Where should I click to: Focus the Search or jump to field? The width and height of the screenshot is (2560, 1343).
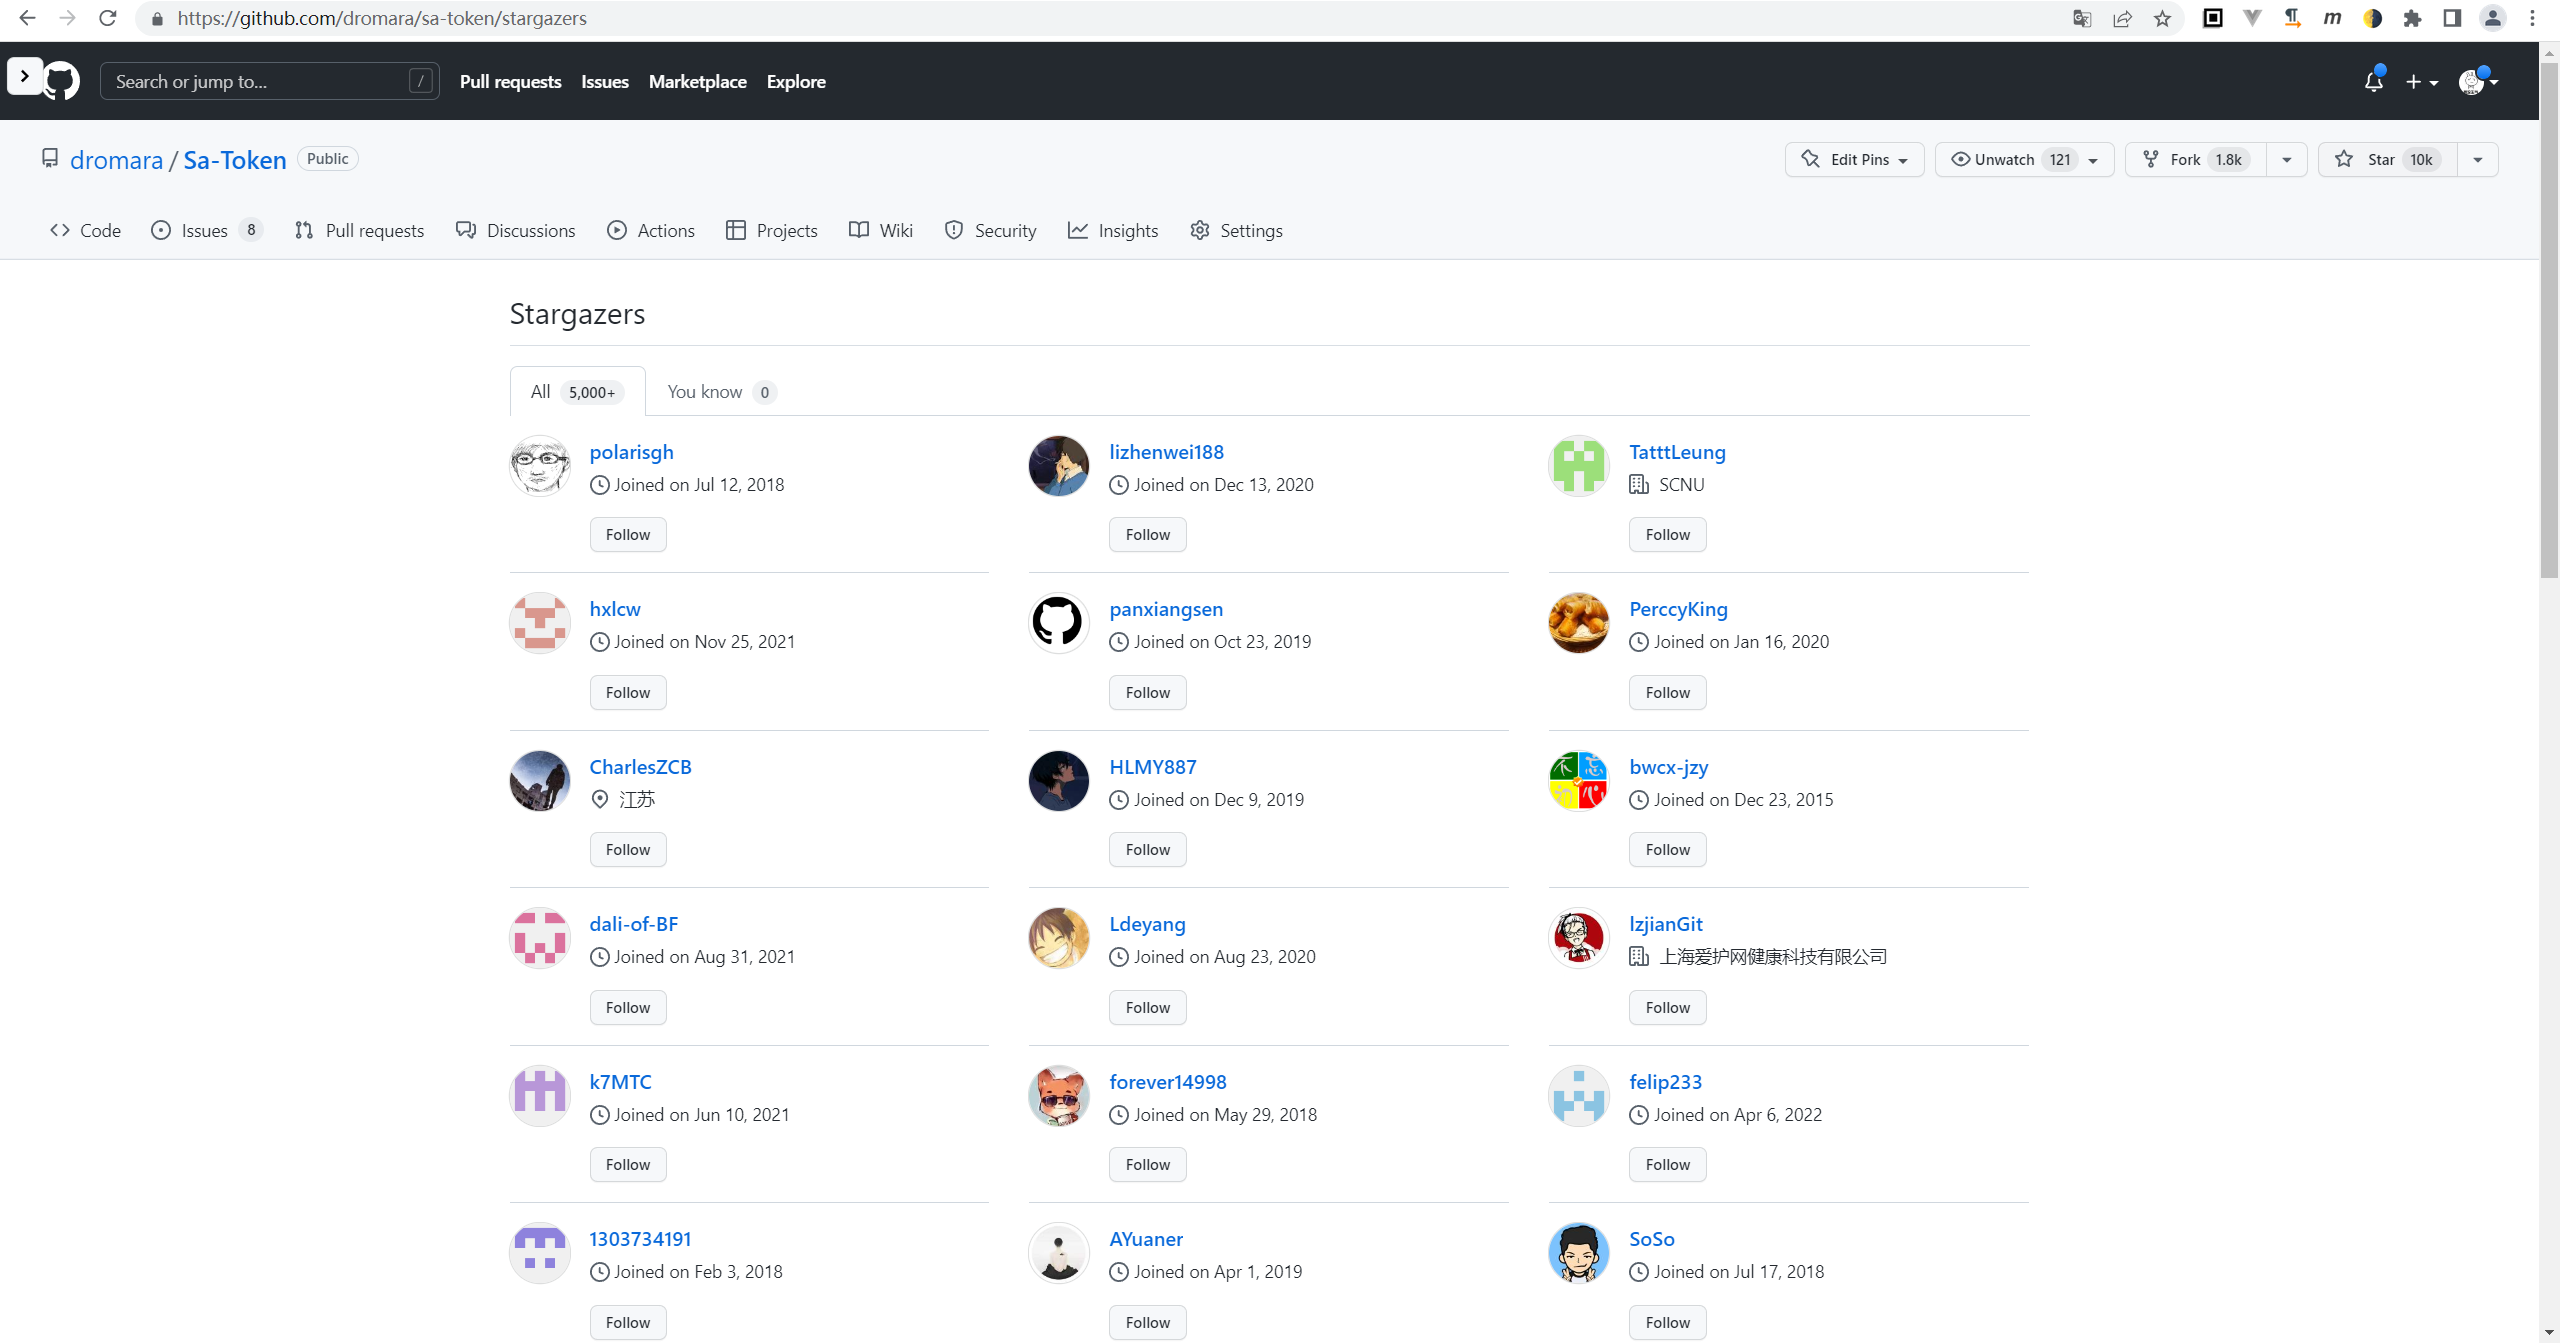(x=270, y=82)
